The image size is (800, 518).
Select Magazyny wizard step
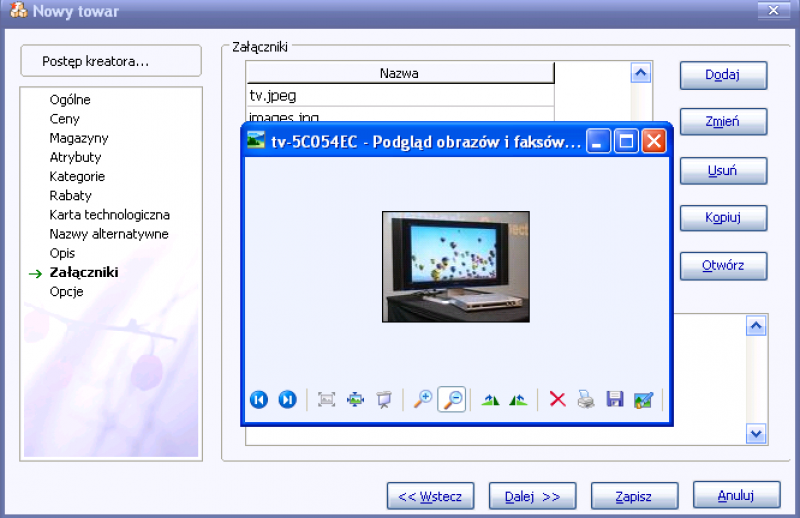pyautogui.click(x=79, y=138)
